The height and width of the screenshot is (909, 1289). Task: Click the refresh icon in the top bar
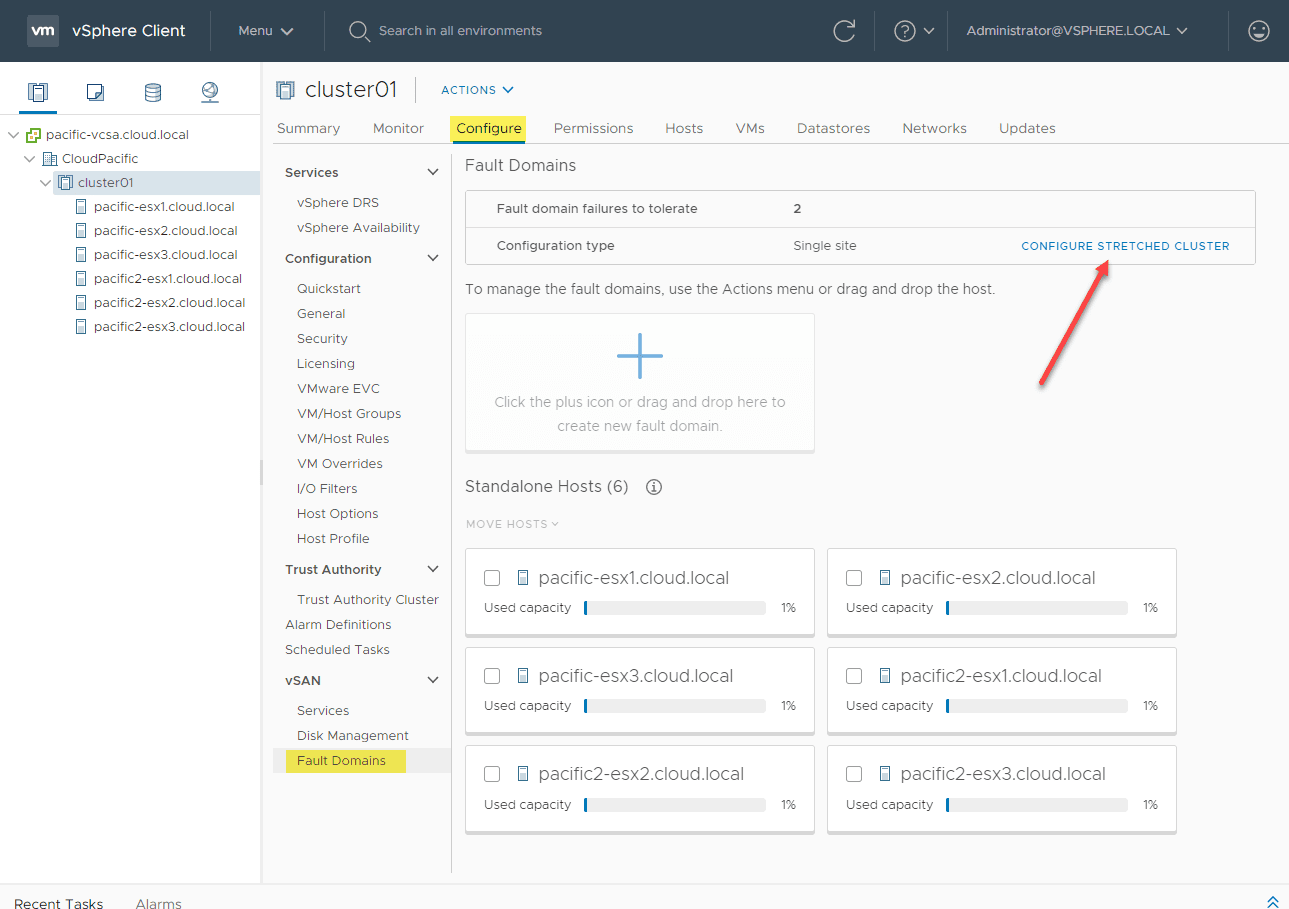click(x=843, y=31)
